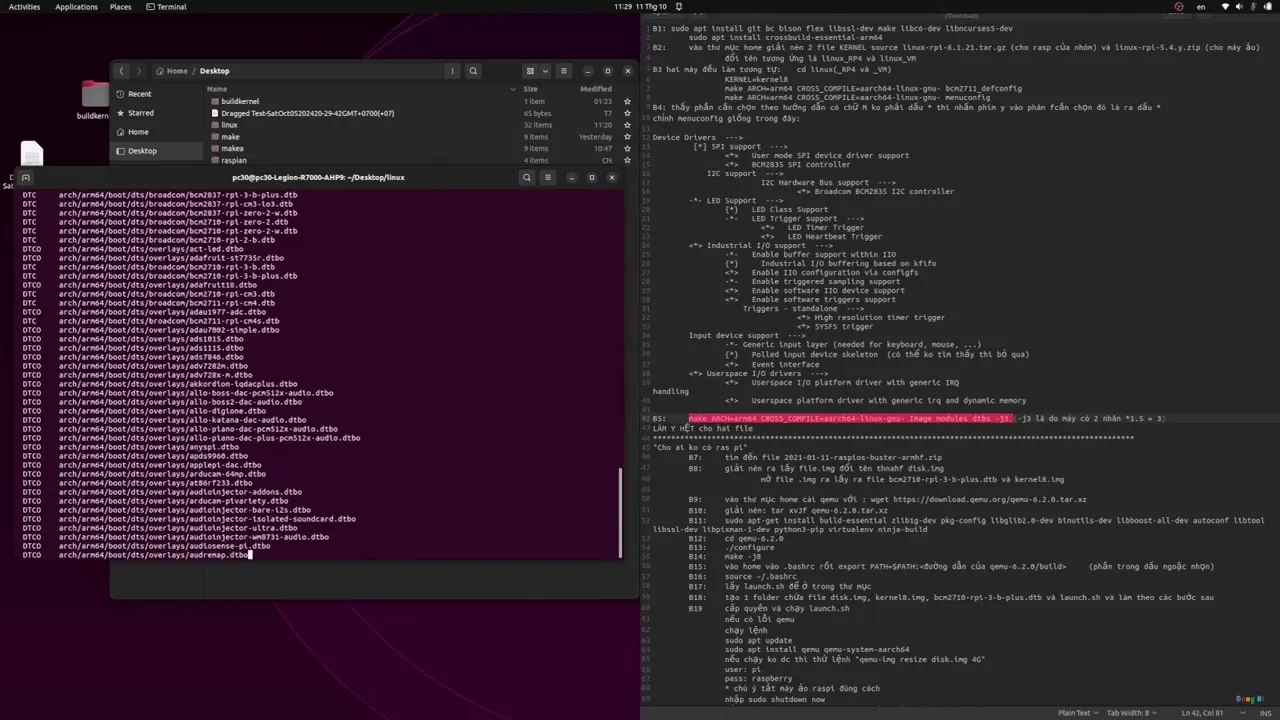Image resolution: width=1280 pixels, height=720 pixels.
Task: Search in the terminal window
Action: tap(526, 177)
